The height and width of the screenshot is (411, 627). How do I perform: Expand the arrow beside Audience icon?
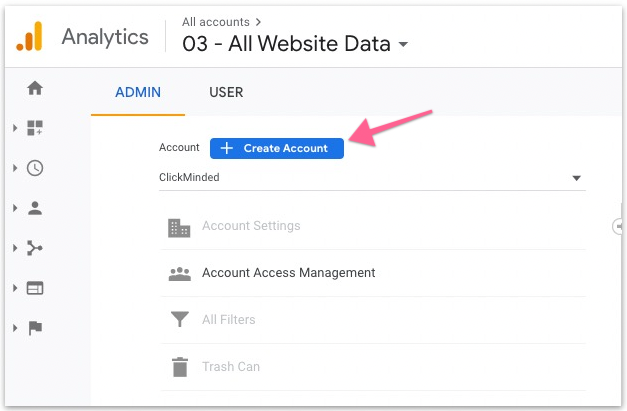15,208
